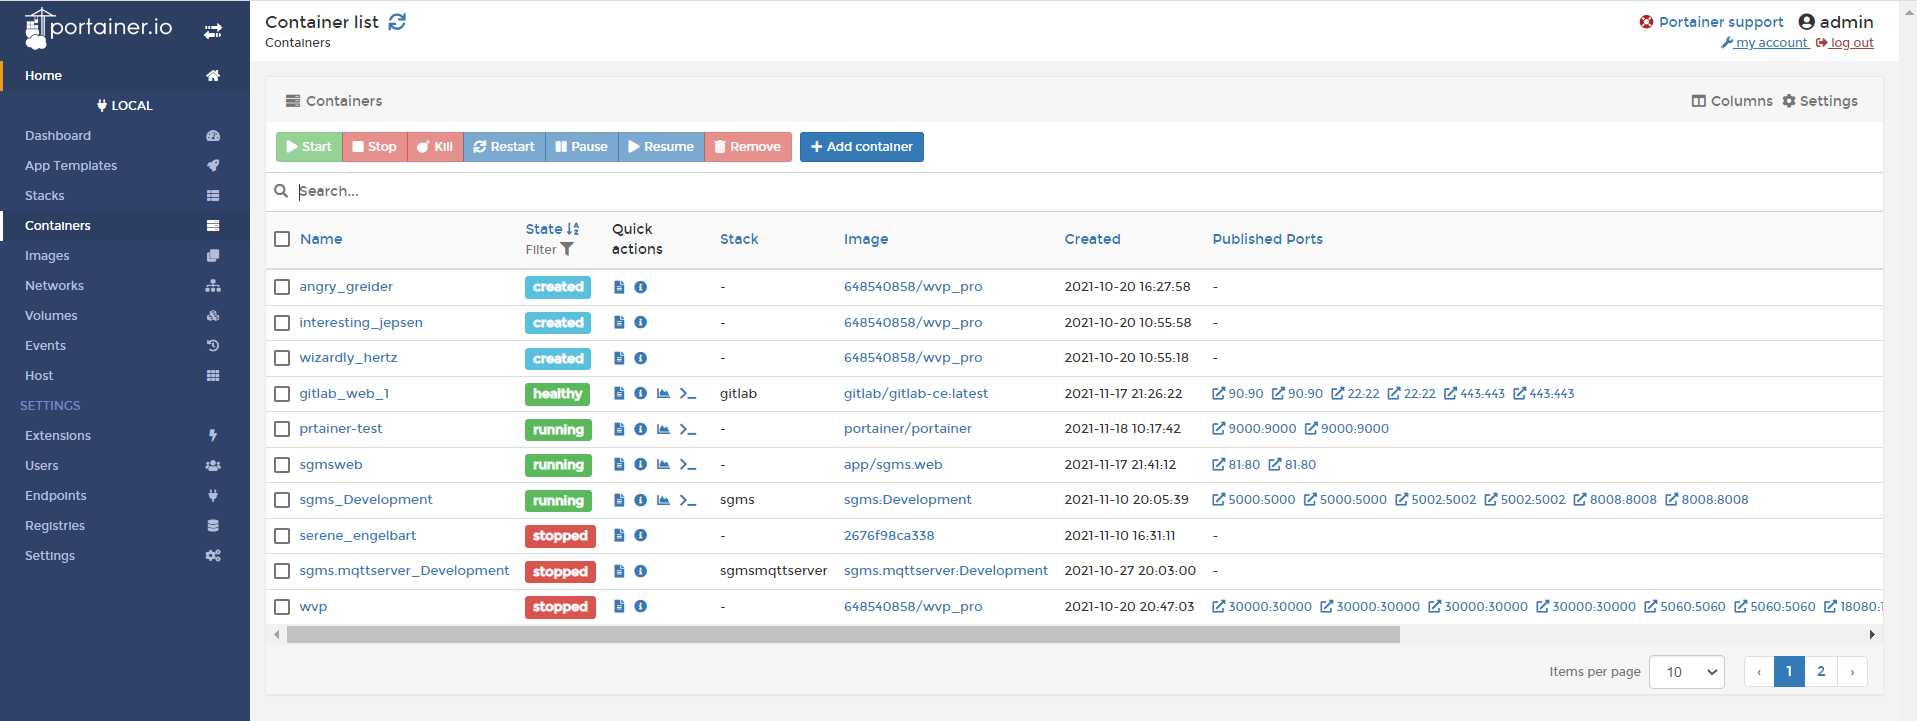Sort containers by Image column
This screenshot has height=721, width=1917.
[x=866, y=239]
